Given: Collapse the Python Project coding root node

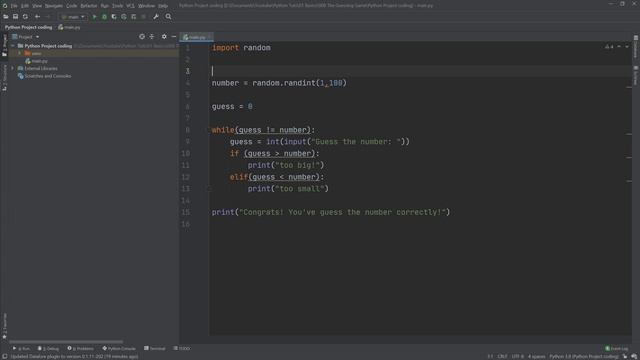Looking at the screenshot, I should [13, 46].
